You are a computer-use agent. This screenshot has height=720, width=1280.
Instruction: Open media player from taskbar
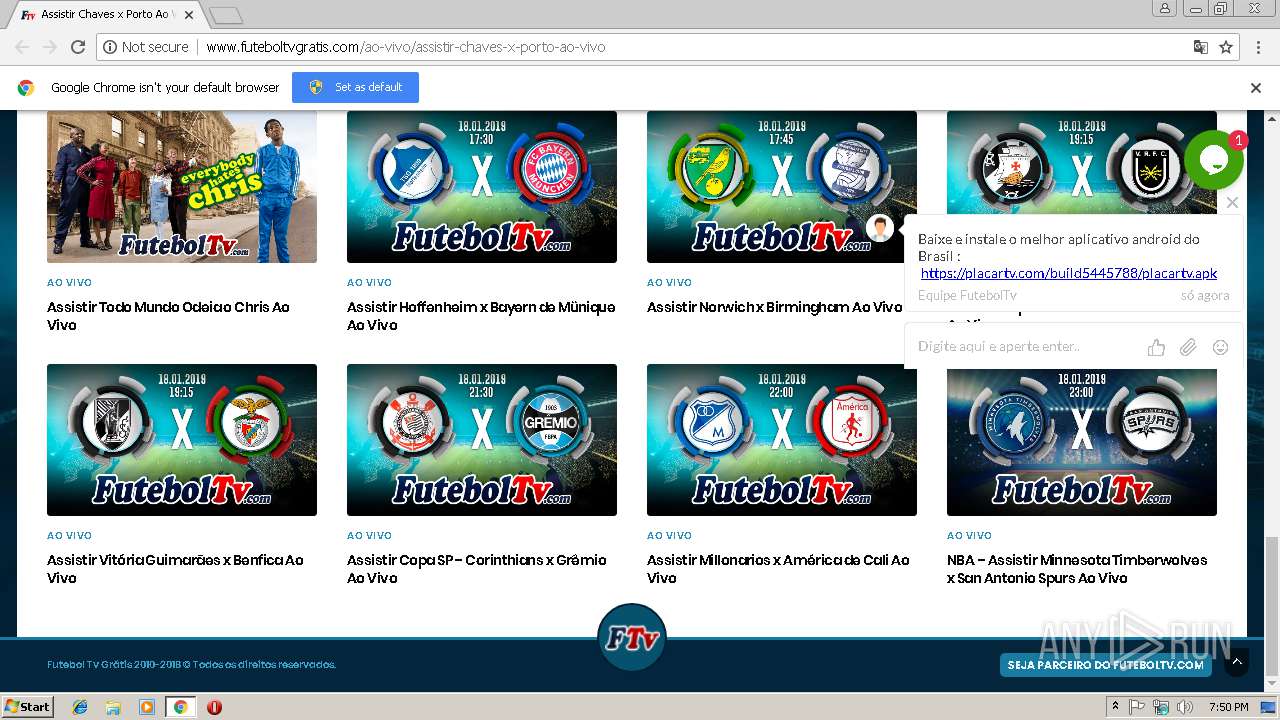146,707
